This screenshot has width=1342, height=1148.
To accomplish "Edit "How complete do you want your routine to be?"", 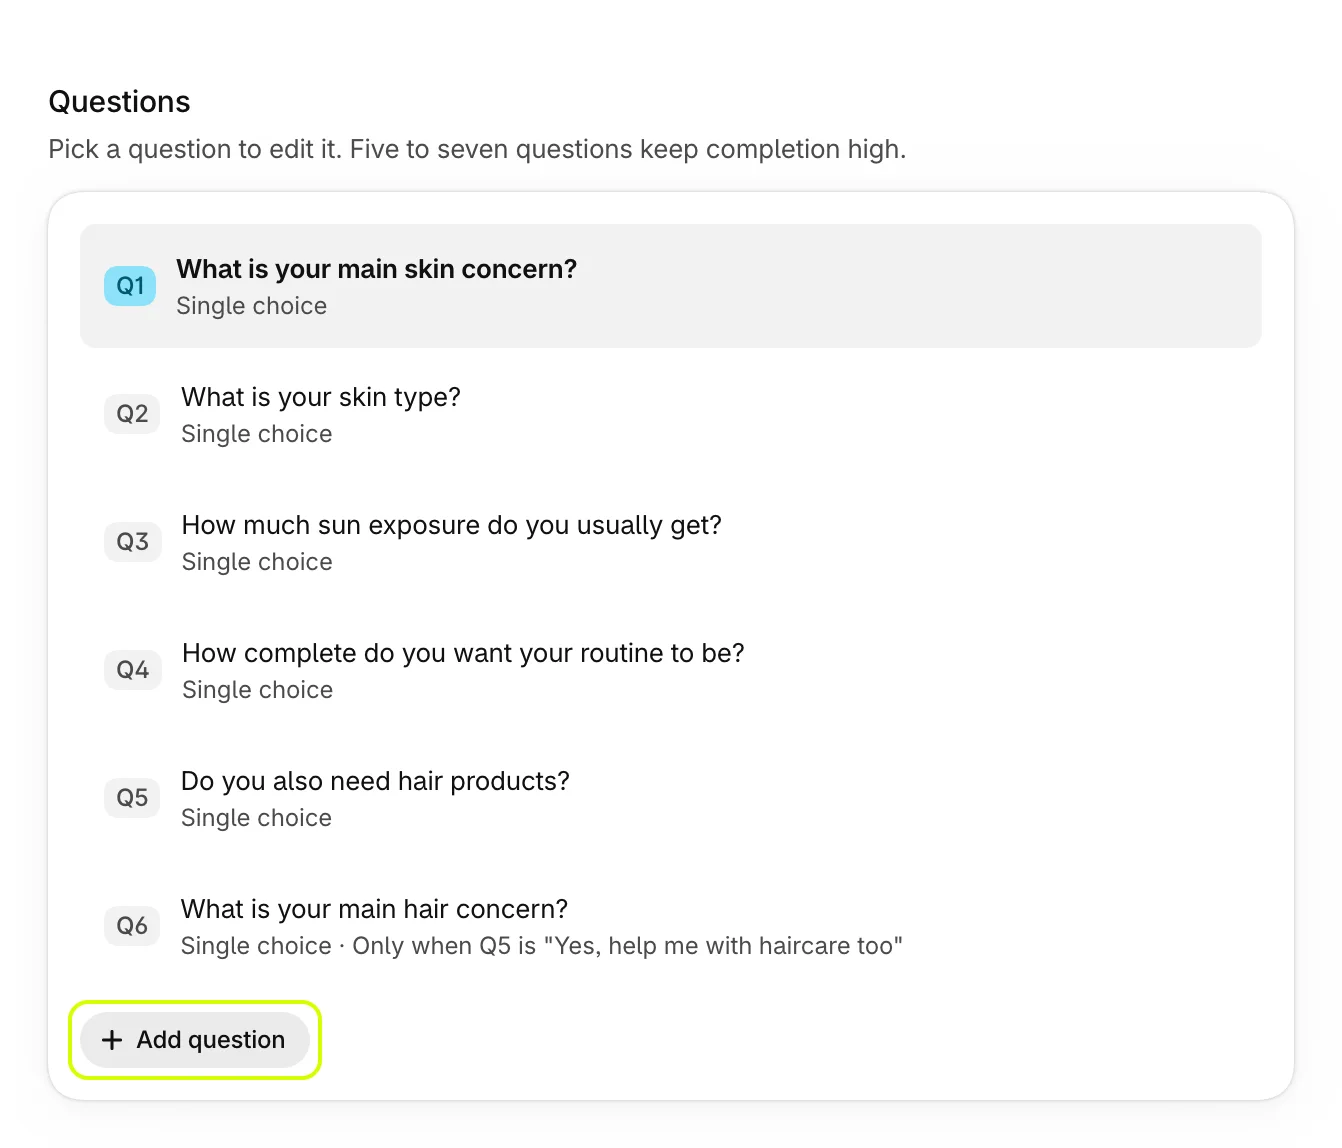I will 671,670.
